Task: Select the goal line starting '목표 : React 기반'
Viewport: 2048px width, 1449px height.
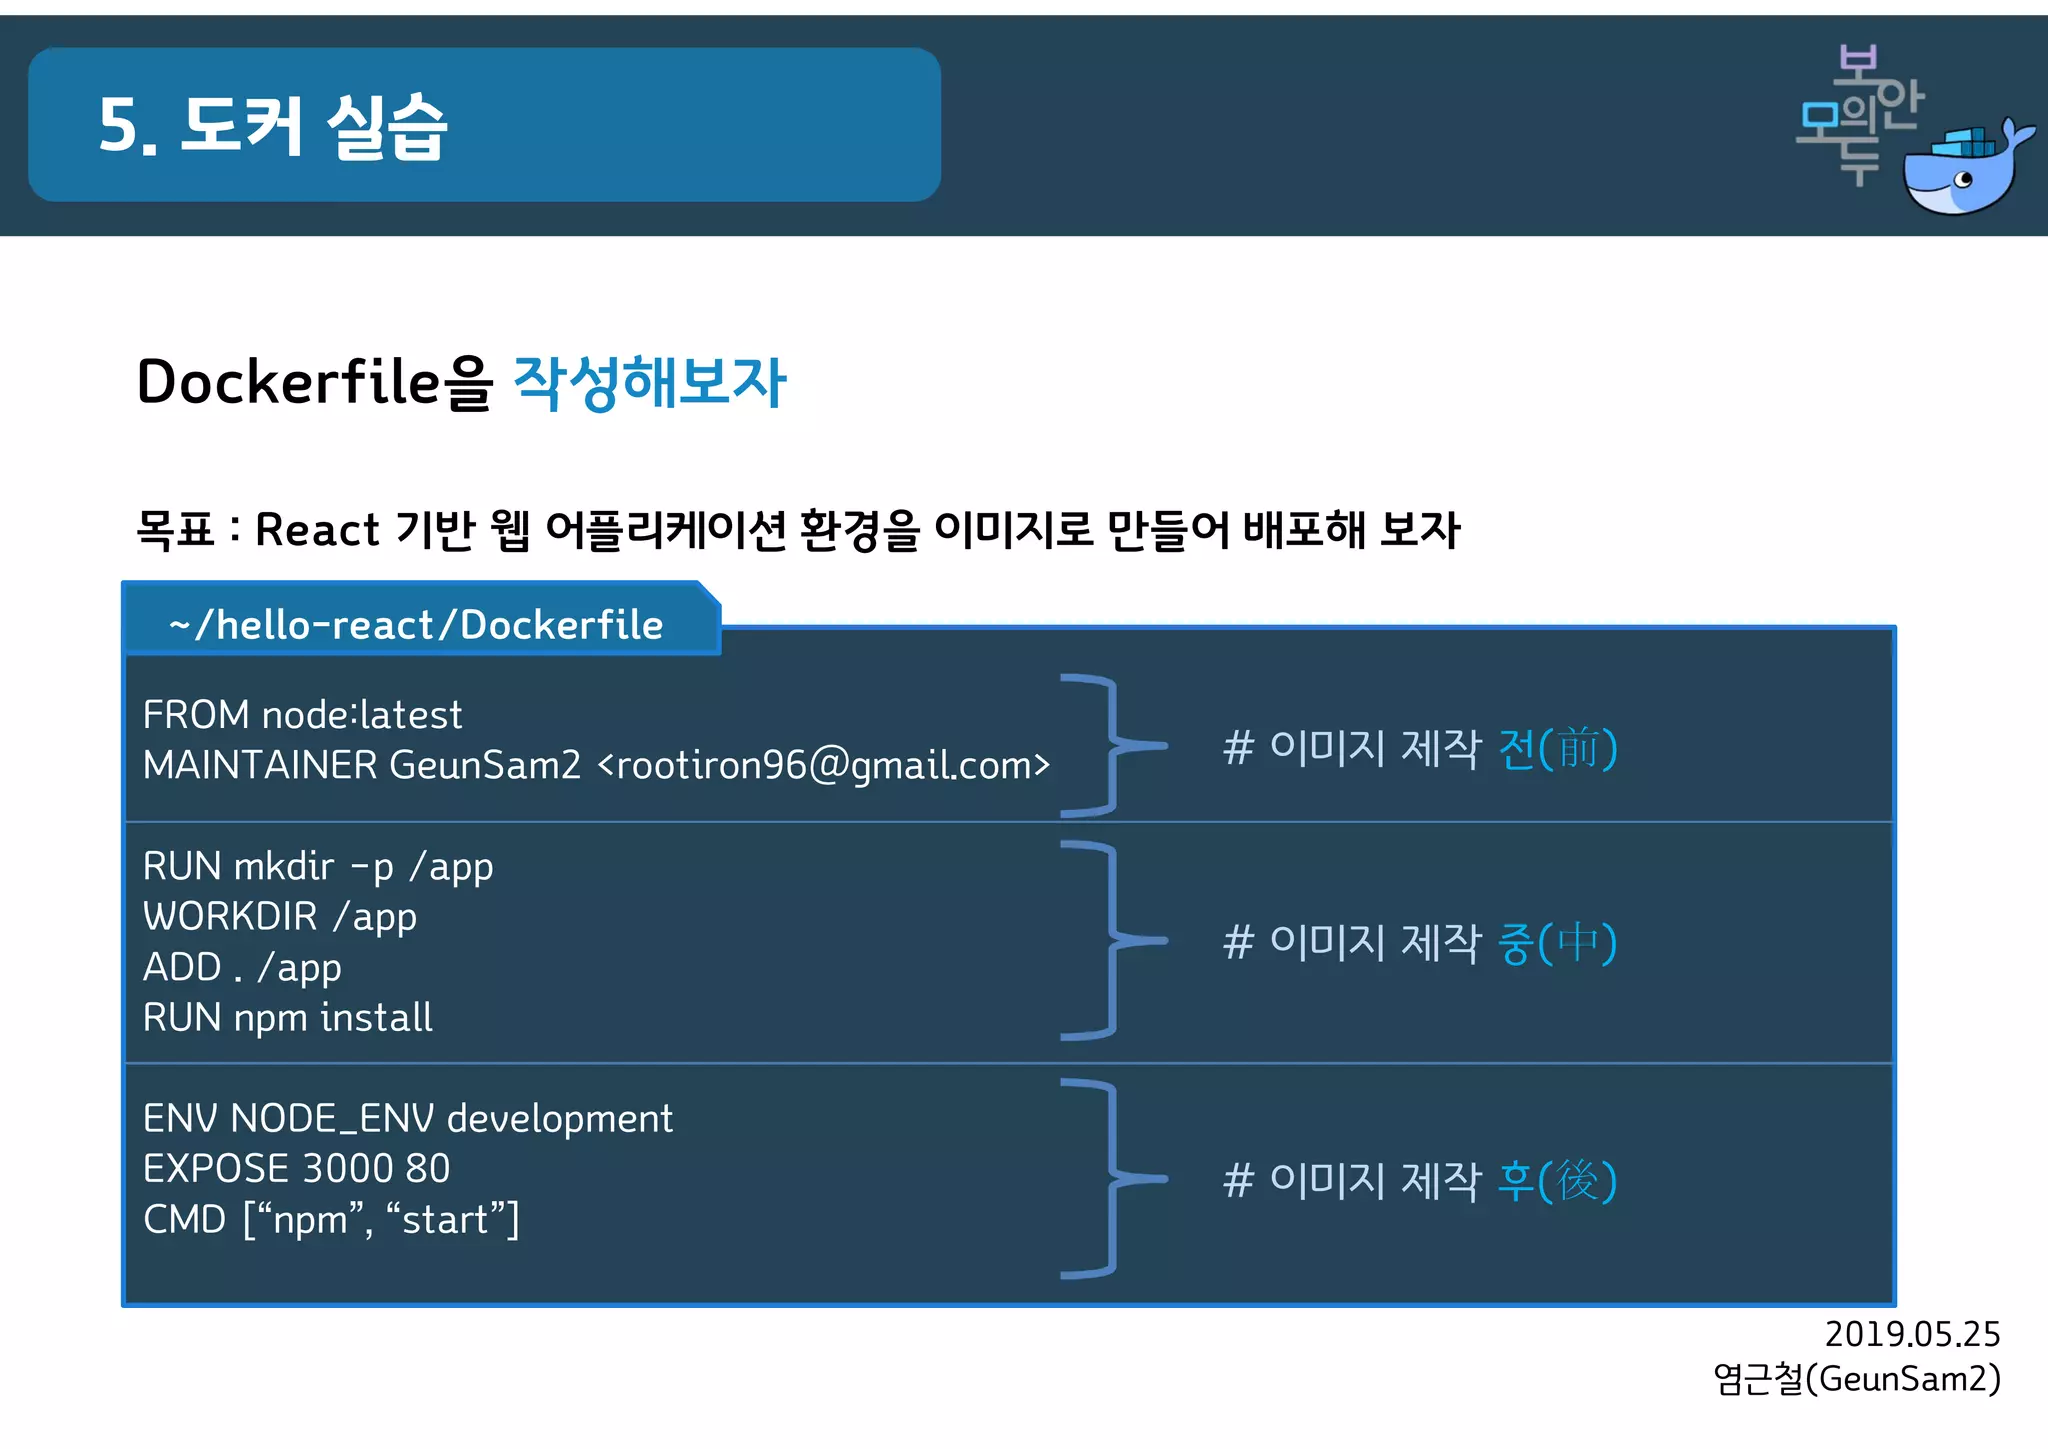Action: click(798, 529)
